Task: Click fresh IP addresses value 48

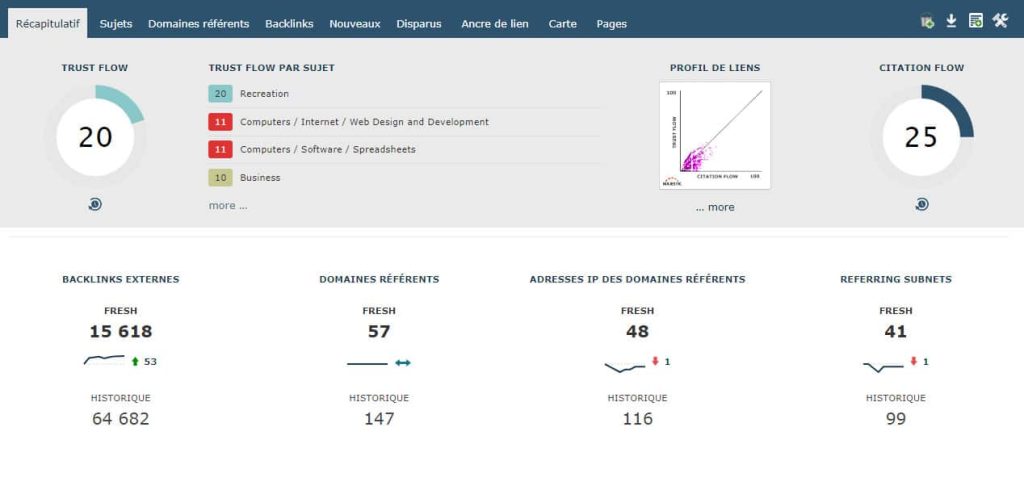Action: [x=637, y=331]
